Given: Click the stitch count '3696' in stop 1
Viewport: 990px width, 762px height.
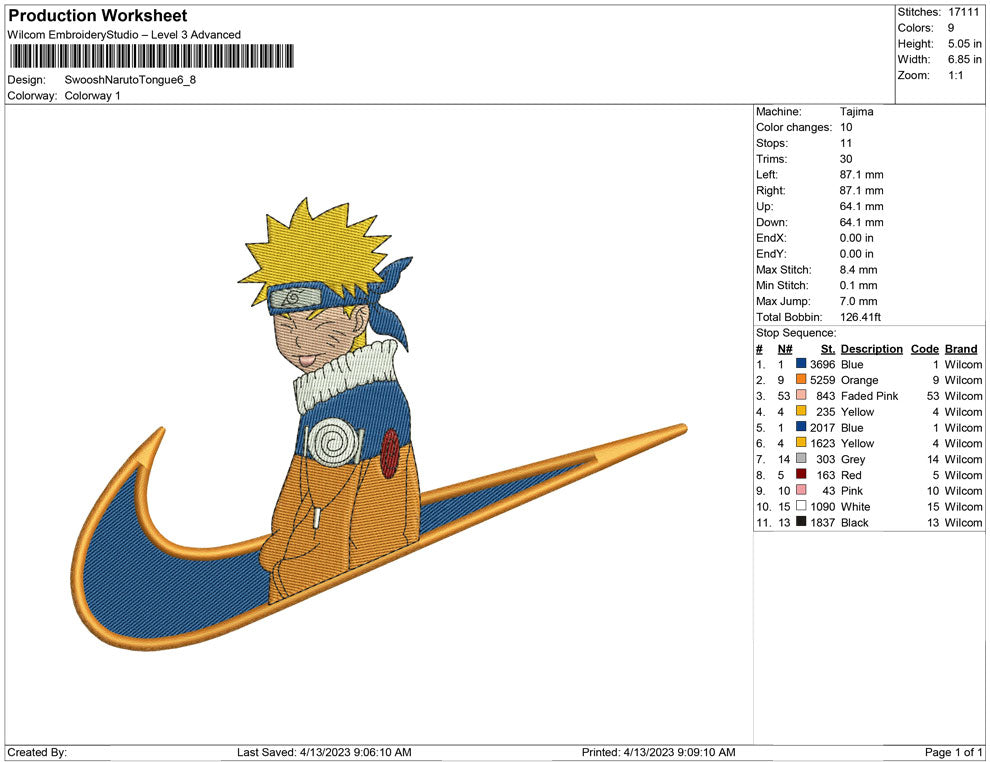Looking at the screenshot, I should (823, 364).
